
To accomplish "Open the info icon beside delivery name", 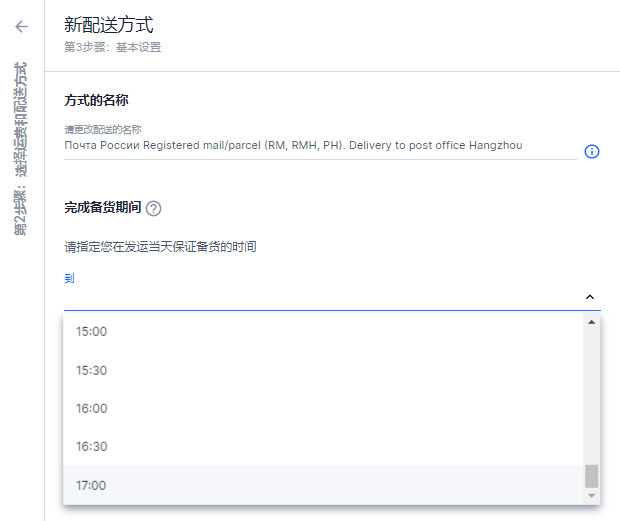I will pos(592,151).
